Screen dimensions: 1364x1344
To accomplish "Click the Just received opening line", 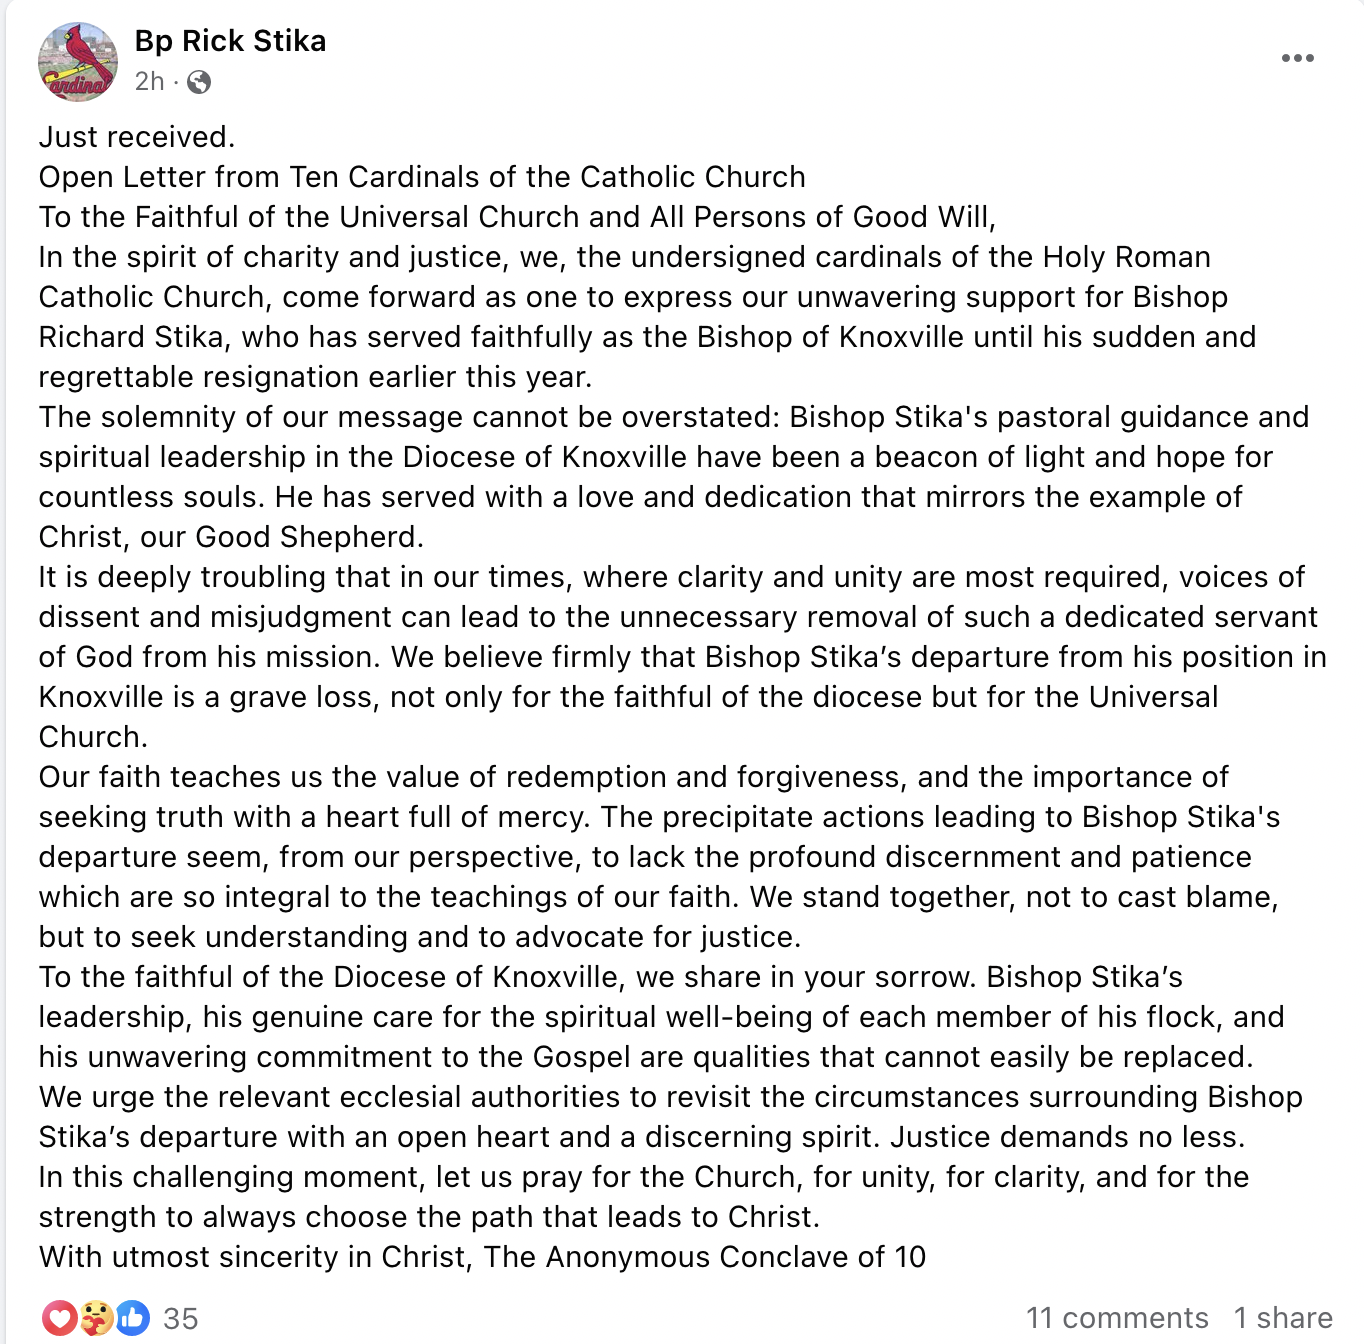I will (138, 136).
